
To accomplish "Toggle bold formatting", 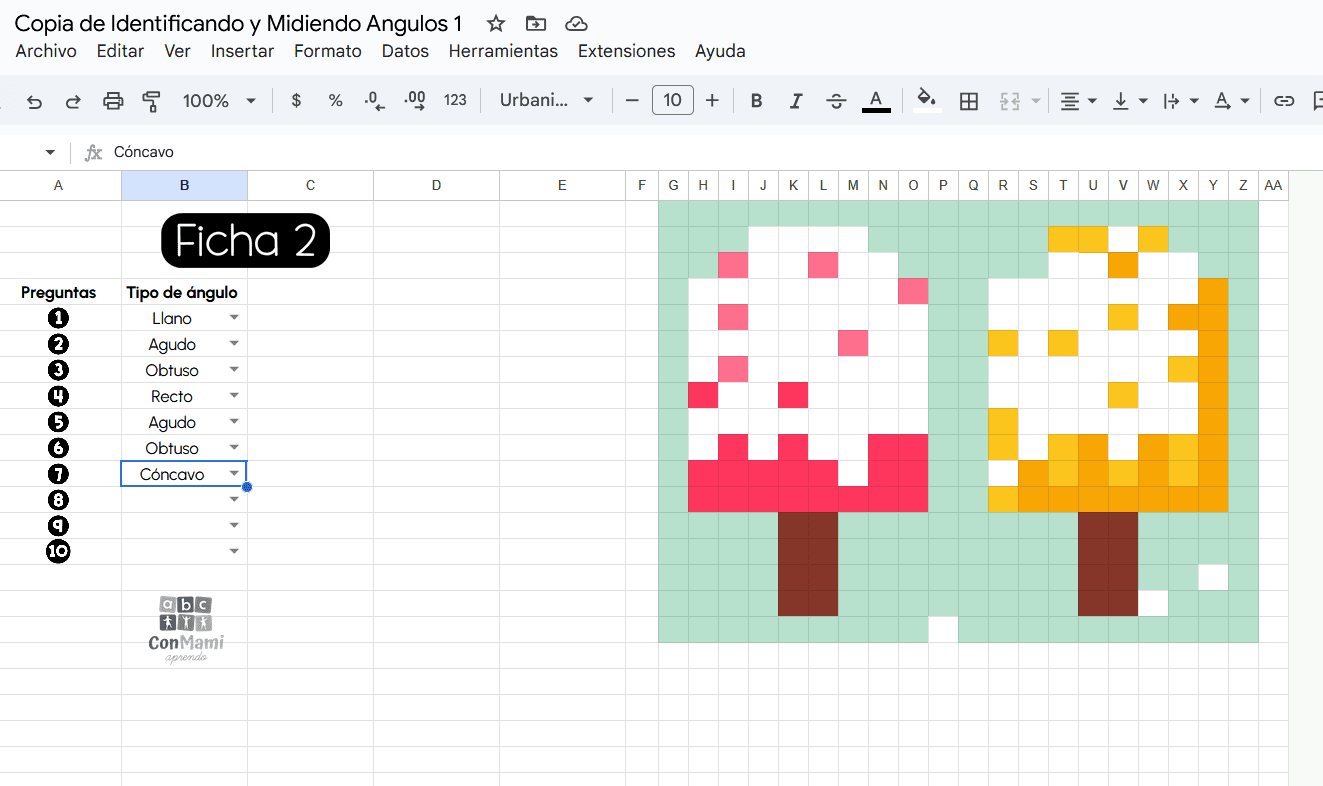I will click(x=756, y=100).
